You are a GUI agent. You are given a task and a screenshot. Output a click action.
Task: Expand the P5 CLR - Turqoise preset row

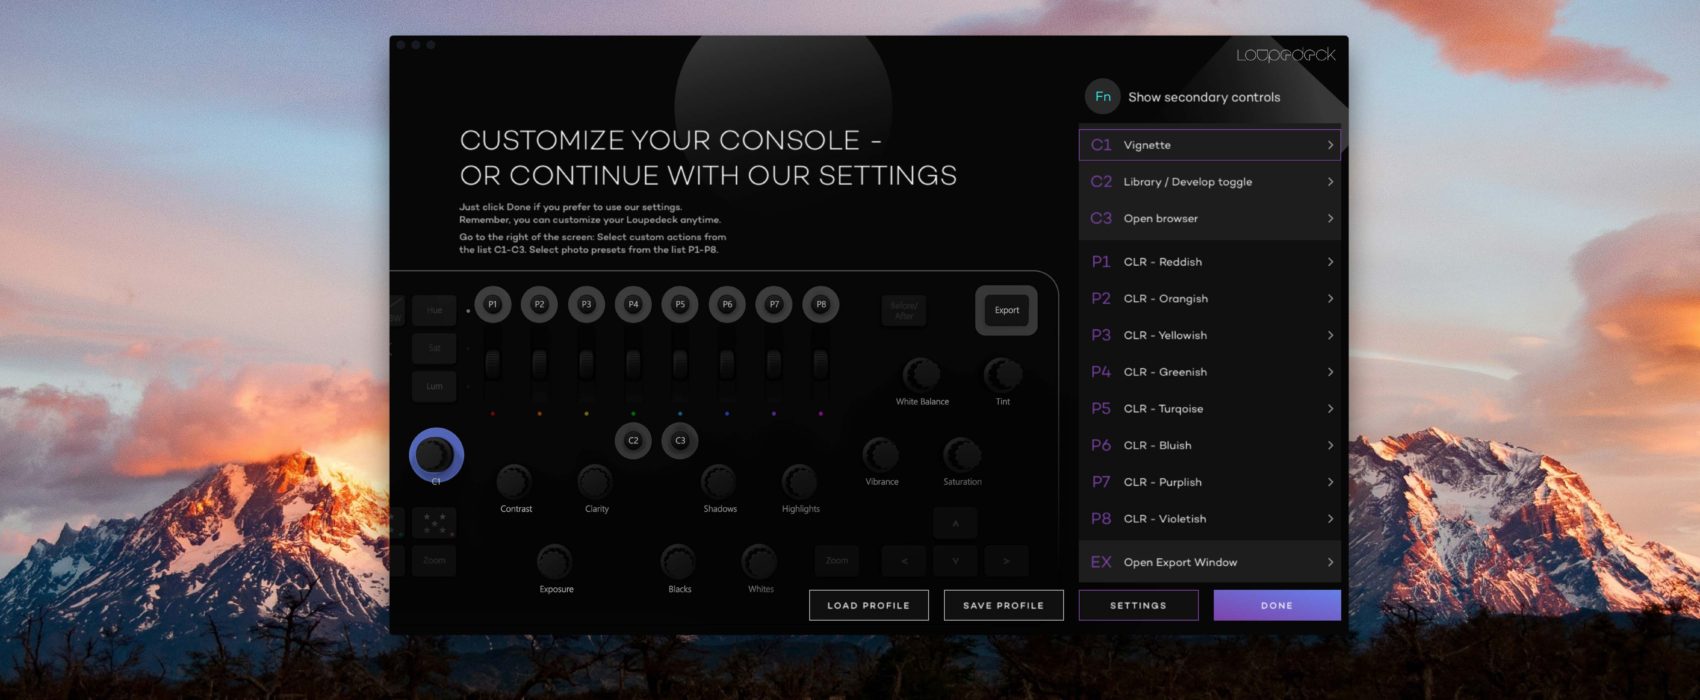[1210, 408]
